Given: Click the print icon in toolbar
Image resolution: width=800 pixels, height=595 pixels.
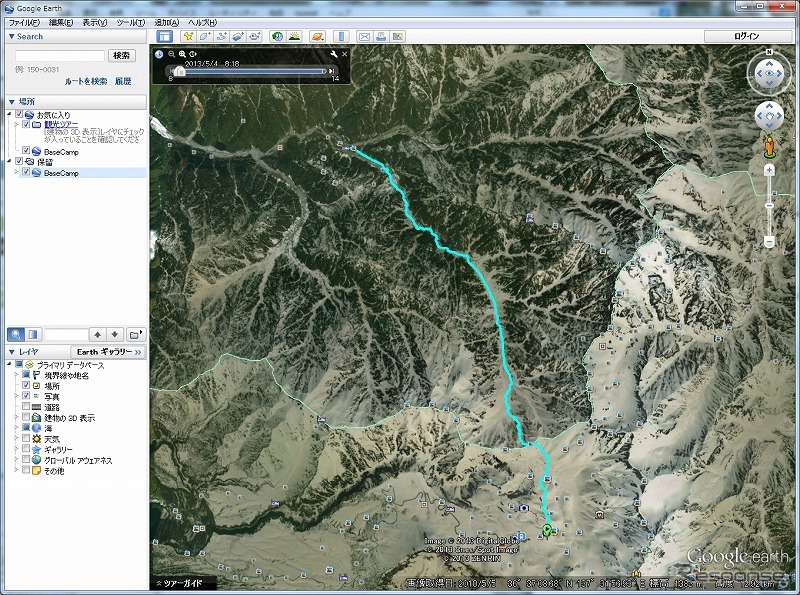Looking at the screenshot, I should [x=381, y=36].
